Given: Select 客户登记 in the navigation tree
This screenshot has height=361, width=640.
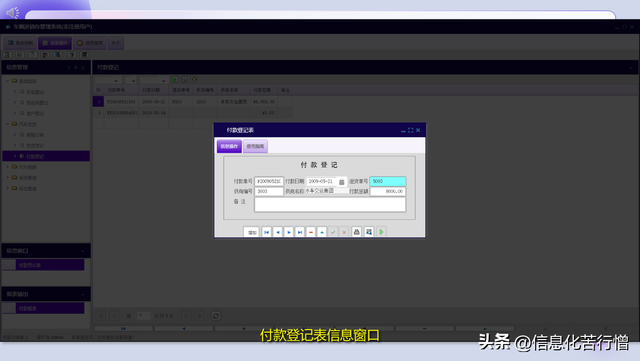Looking at the screenshot, I should [x=35, y=113].
